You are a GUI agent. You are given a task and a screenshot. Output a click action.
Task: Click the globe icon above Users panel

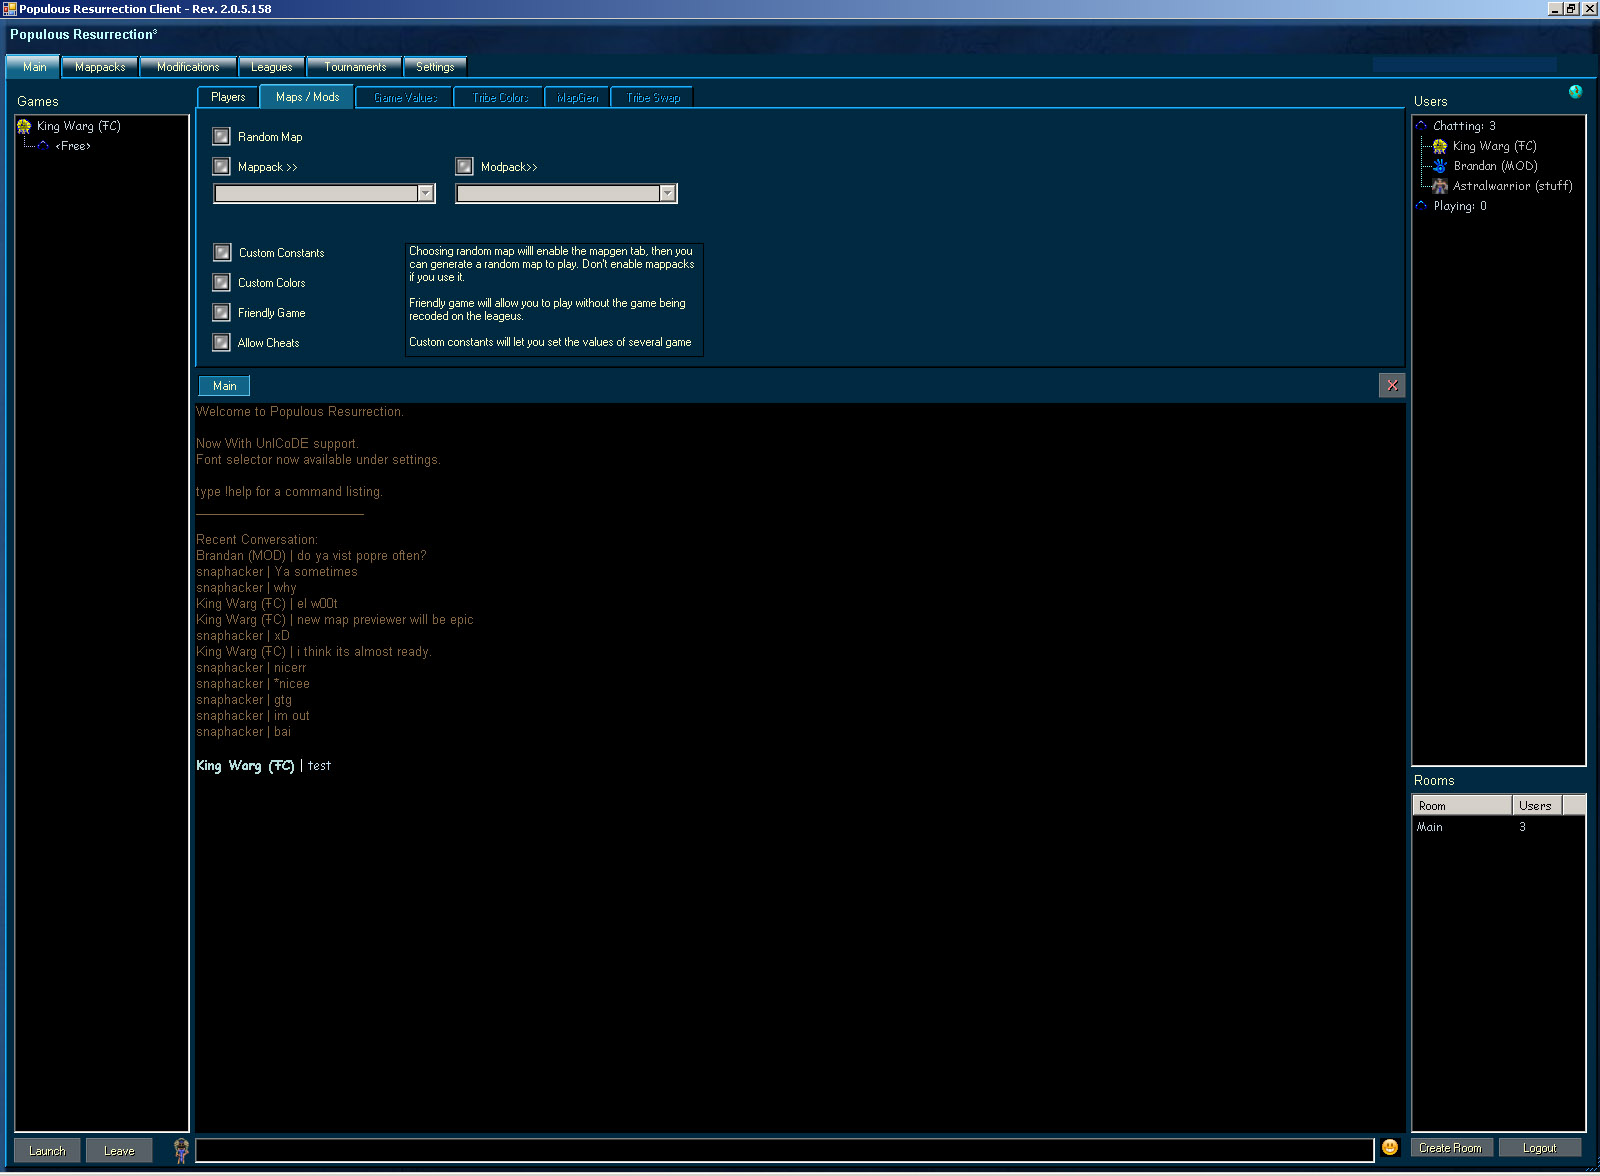tap(1575, 92)
